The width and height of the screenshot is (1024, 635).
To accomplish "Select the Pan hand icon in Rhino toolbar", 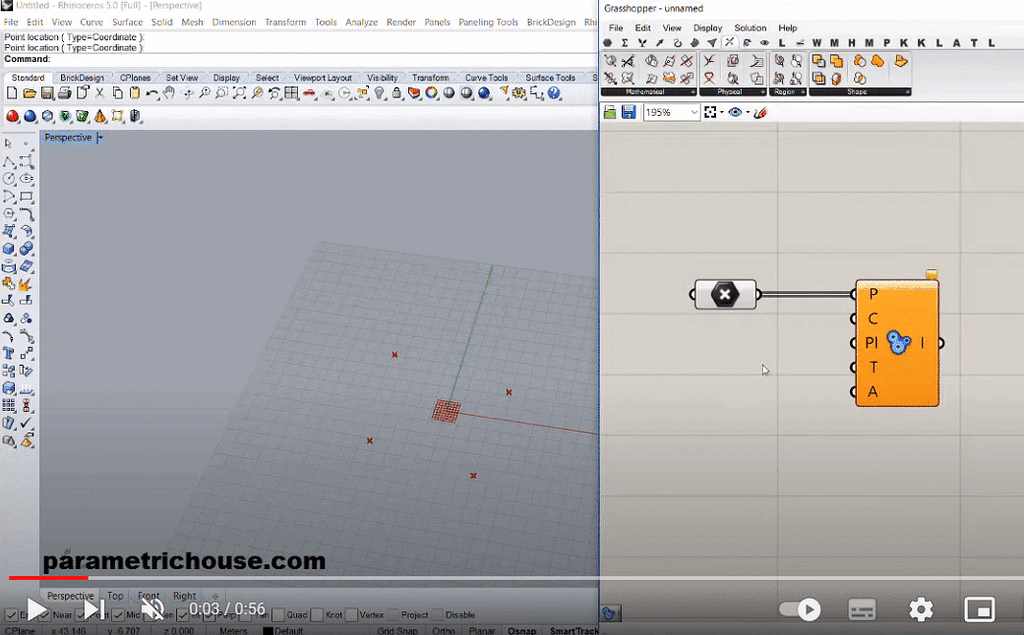I will click(169, 93).
